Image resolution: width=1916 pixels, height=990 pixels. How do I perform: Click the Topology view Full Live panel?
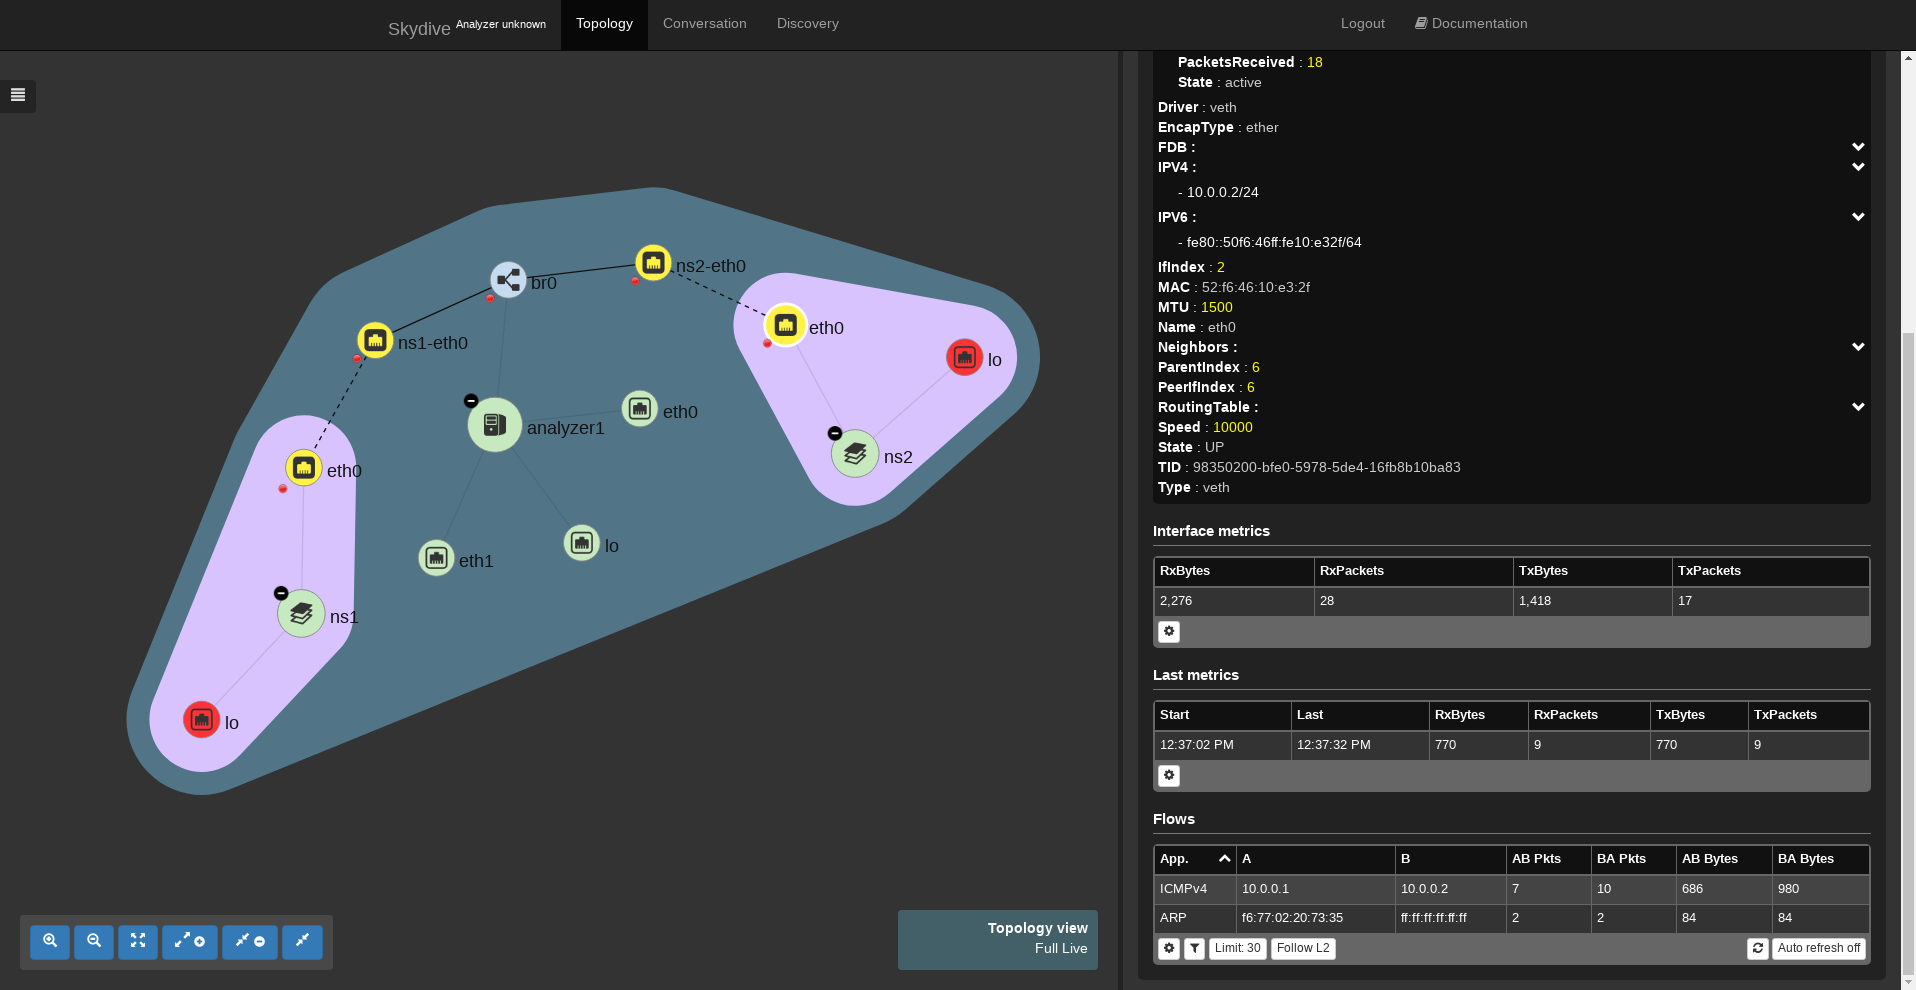click(x=998, y=939)
